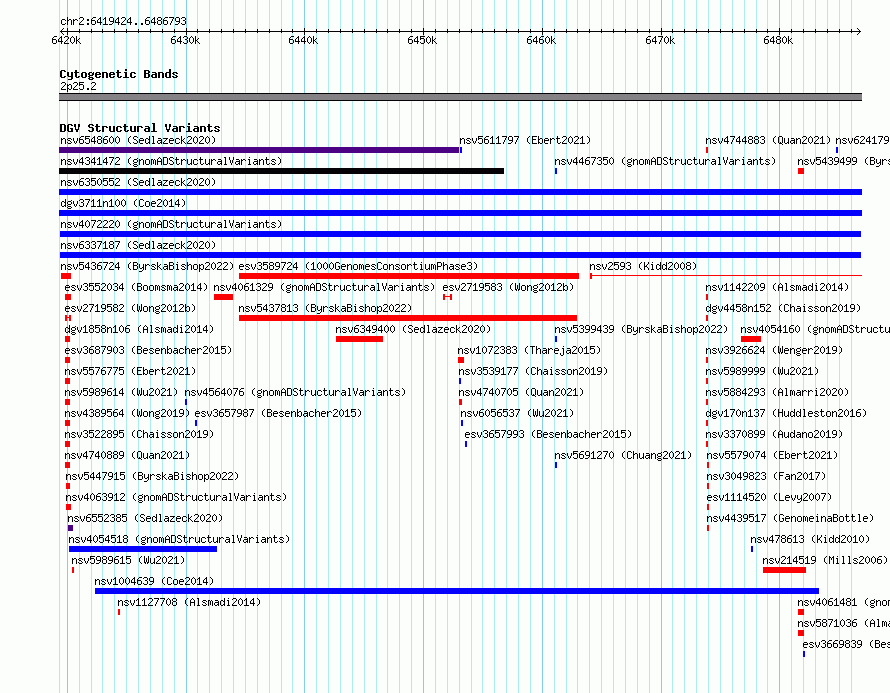Click nsv4054518 (gnomADStructuralVariants) label
The image size is (890, 693).
179,539
